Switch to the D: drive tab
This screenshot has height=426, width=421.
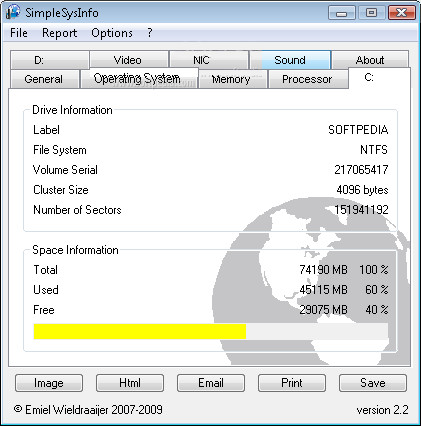pyautogui.click(x=49, y=60)
